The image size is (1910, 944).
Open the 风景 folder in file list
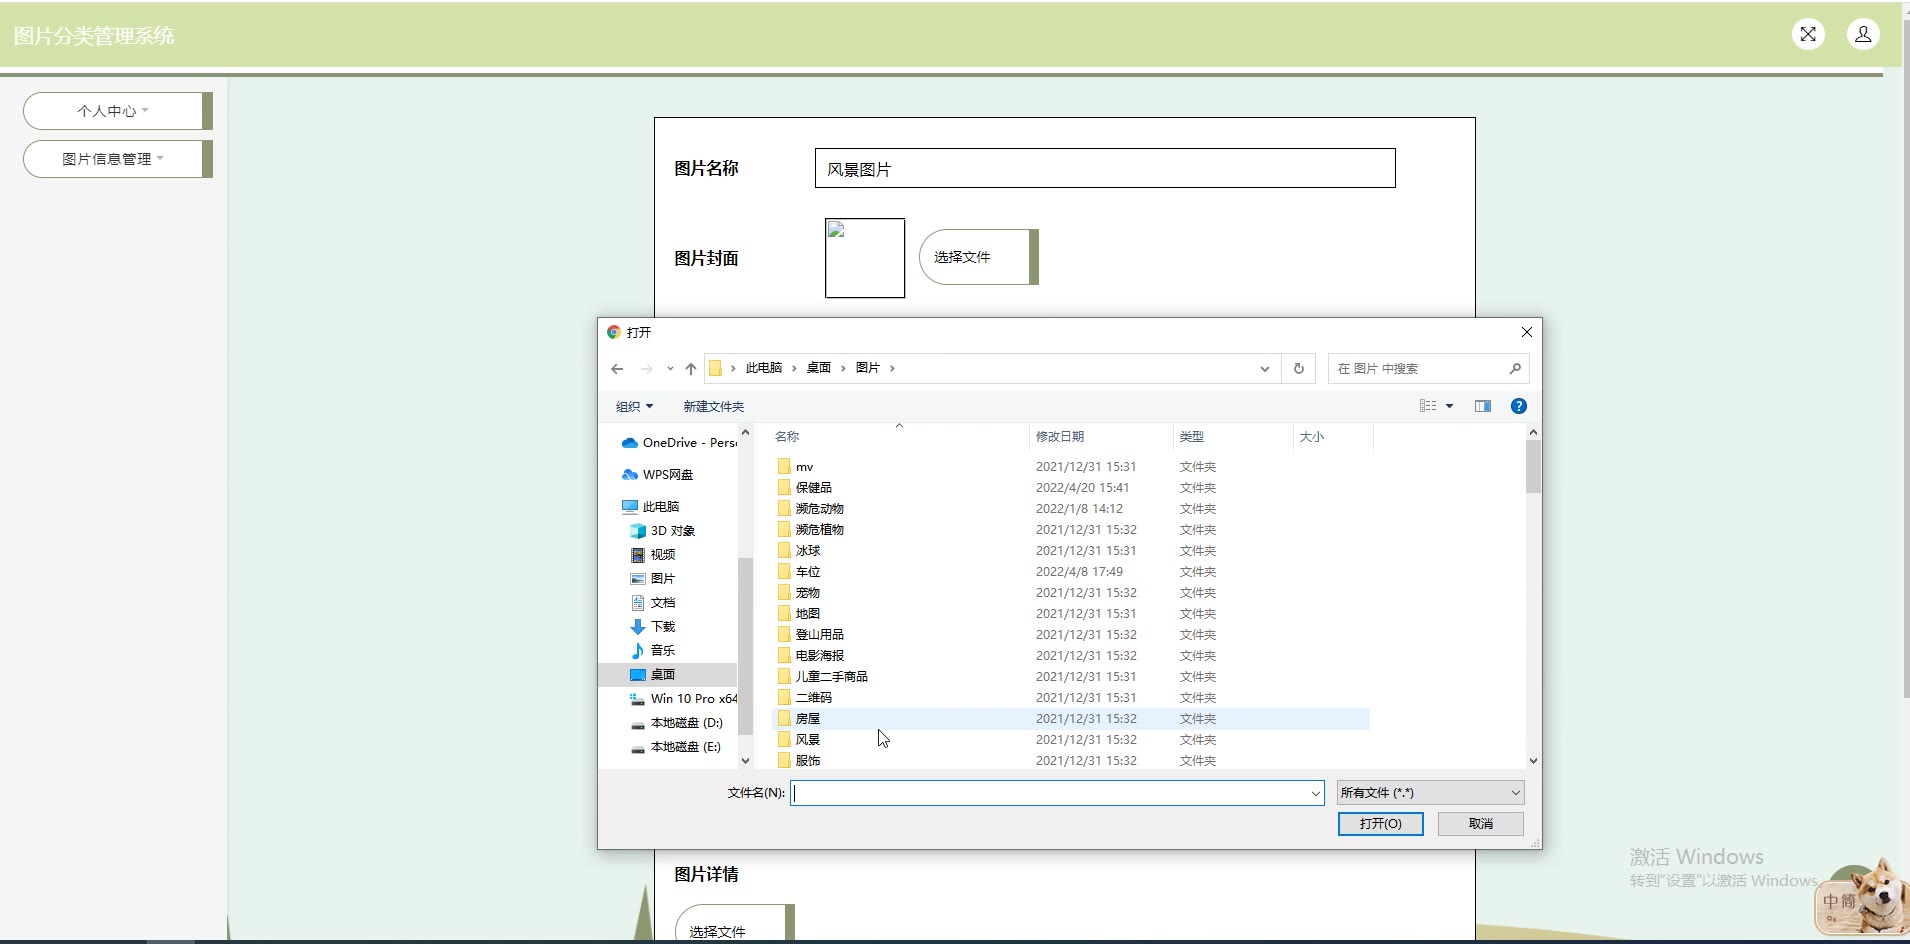coord(808,740)
